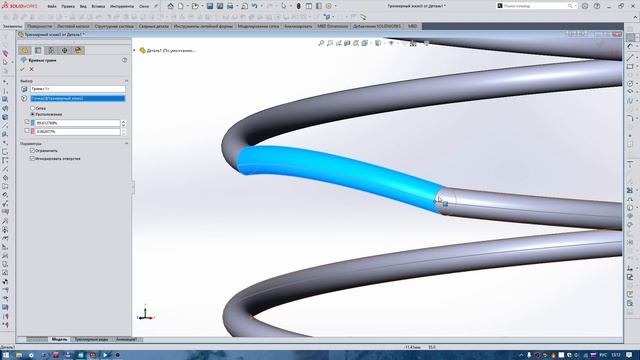Switch to the Листовой металл ribbon tab
The image size is (640, 360).
tap(73, 26)
